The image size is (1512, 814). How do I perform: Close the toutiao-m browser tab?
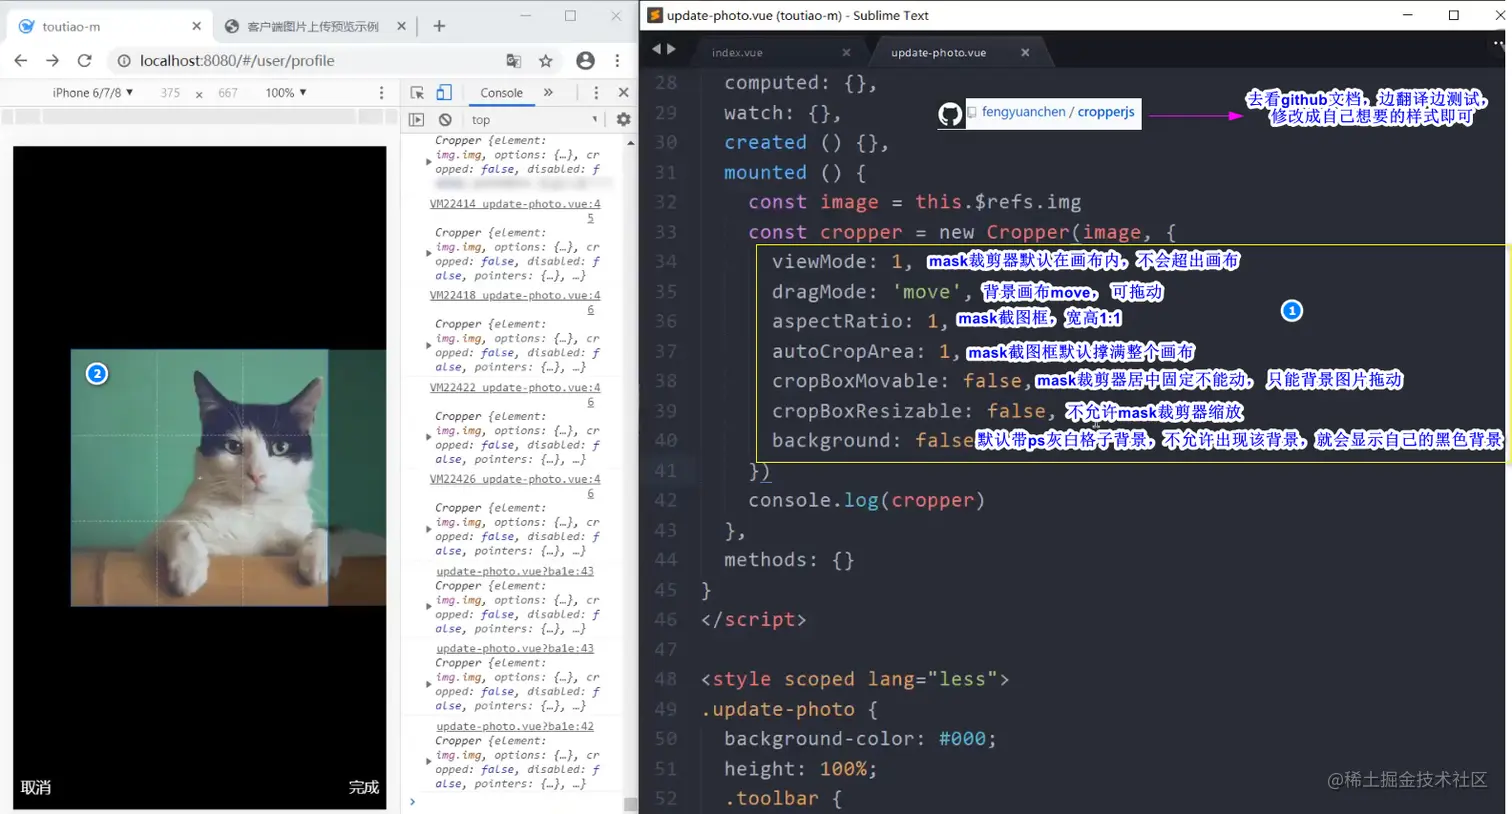pyautogui.click(x=196, y=26)
